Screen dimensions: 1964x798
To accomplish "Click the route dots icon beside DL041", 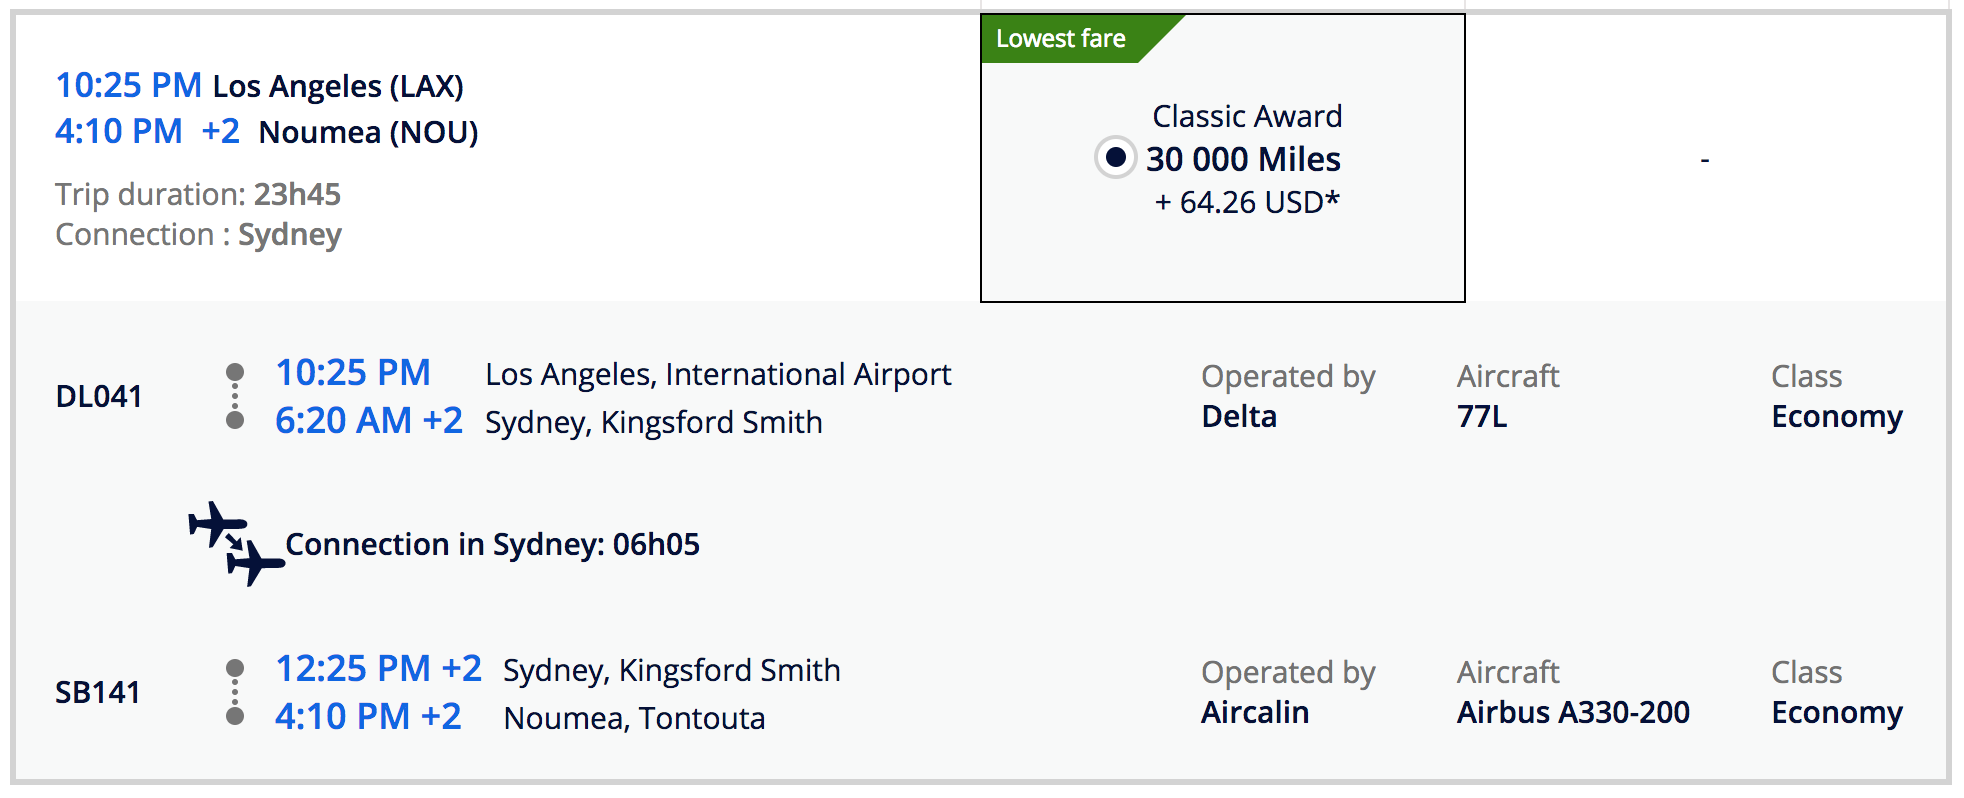I will click(235, 396).
